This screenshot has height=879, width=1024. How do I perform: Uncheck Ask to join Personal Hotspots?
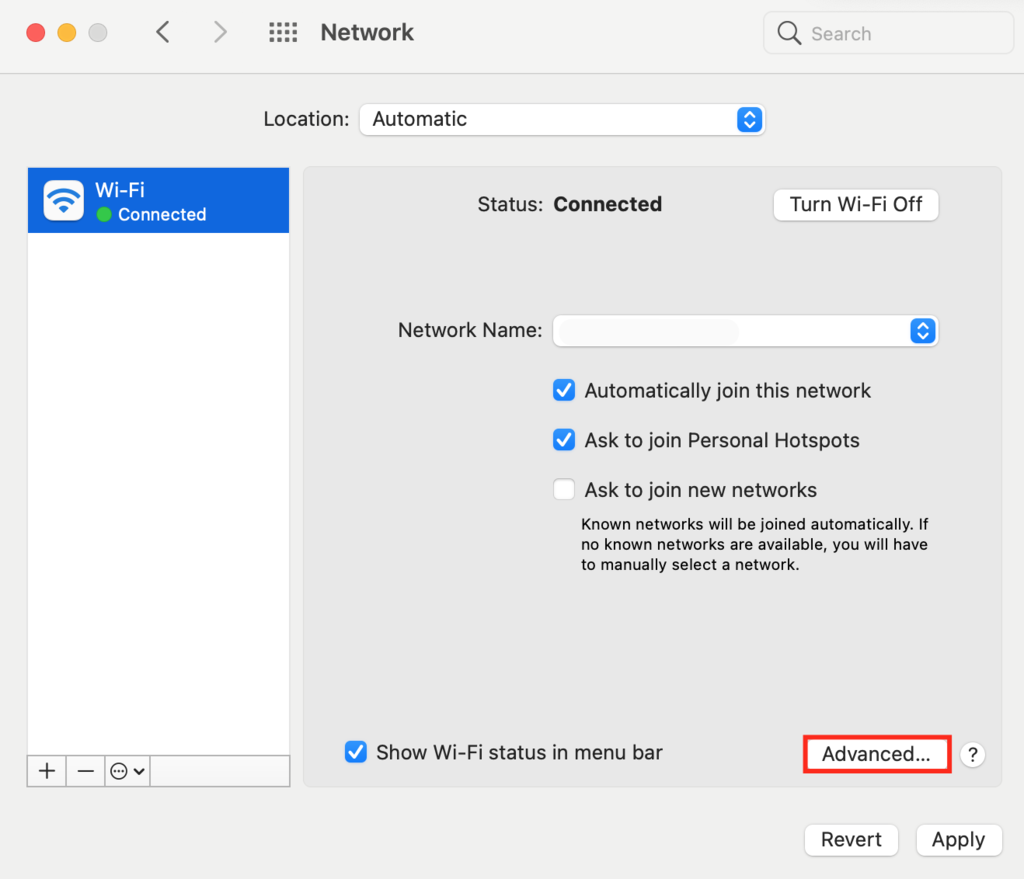pos(564,440)
